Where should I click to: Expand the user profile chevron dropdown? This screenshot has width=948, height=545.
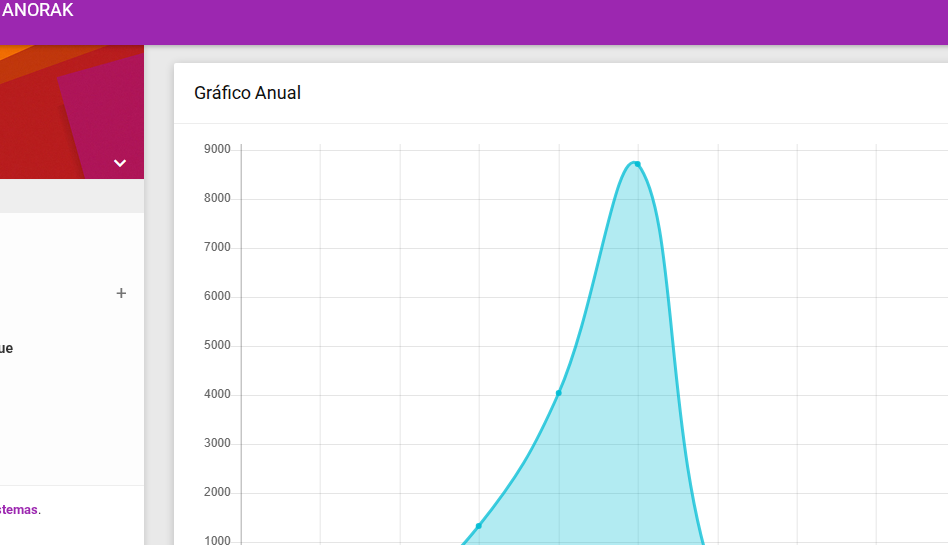(120, 163)
